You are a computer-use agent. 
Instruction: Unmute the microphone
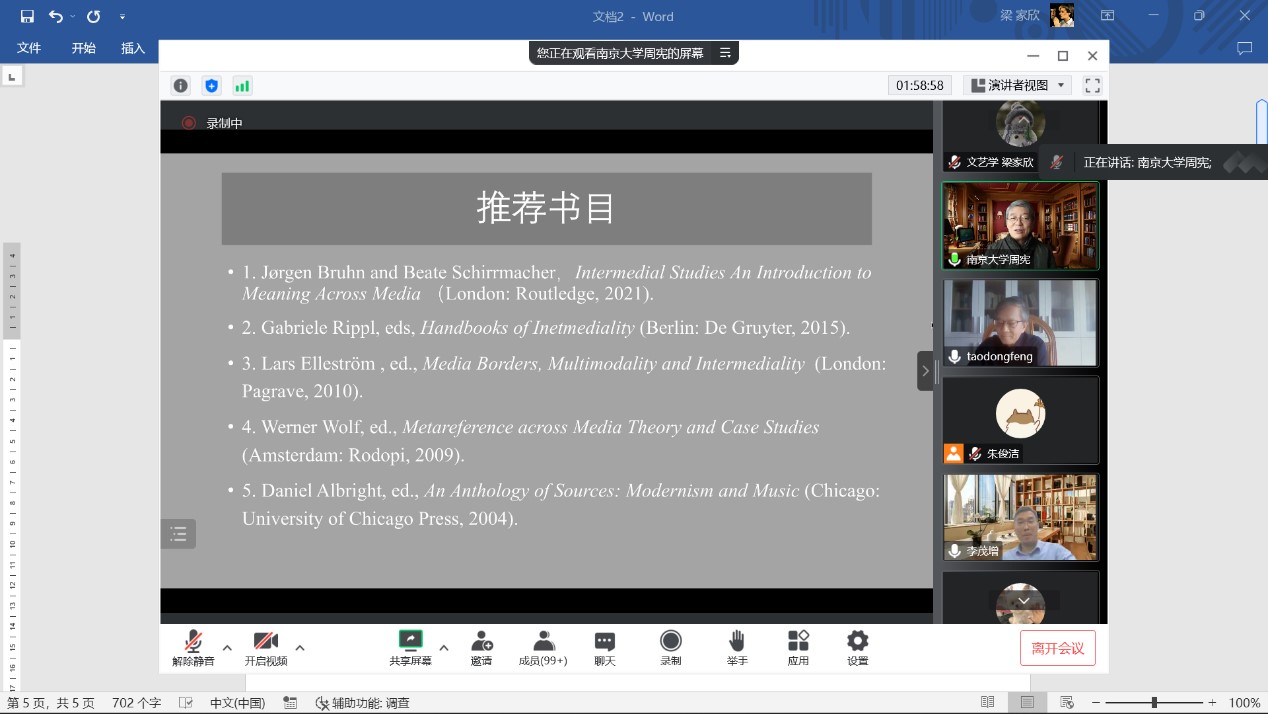(193, 647)
